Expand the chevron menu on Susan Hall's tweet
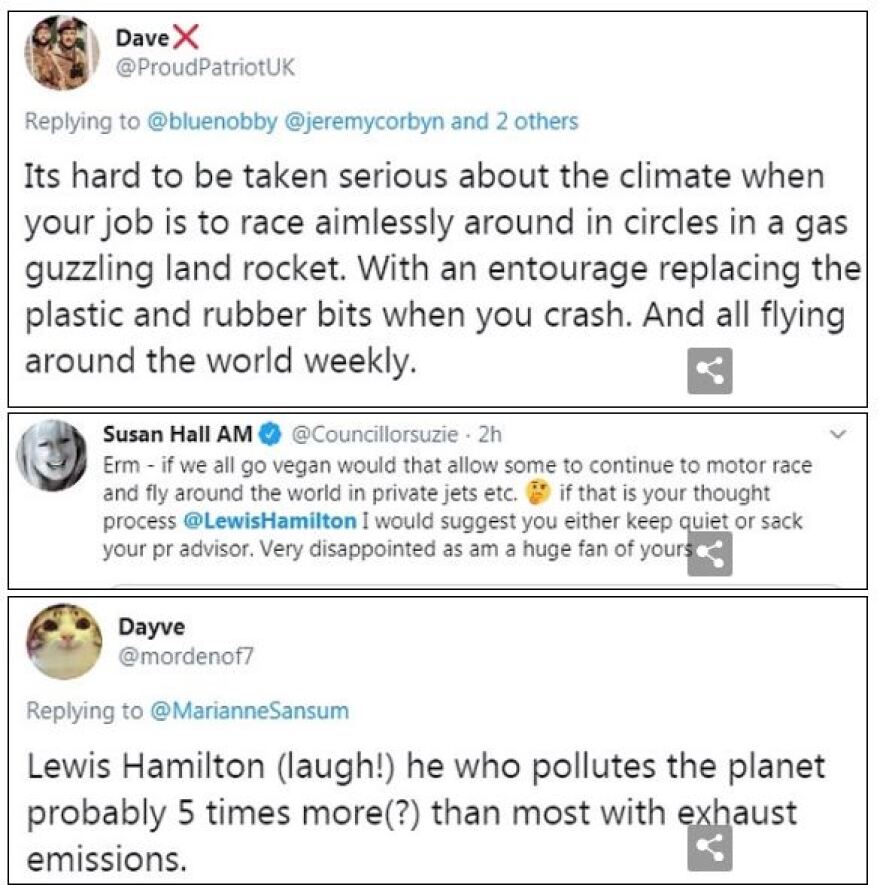The width and height of the screenshot is (880, 885). (838, 435)
